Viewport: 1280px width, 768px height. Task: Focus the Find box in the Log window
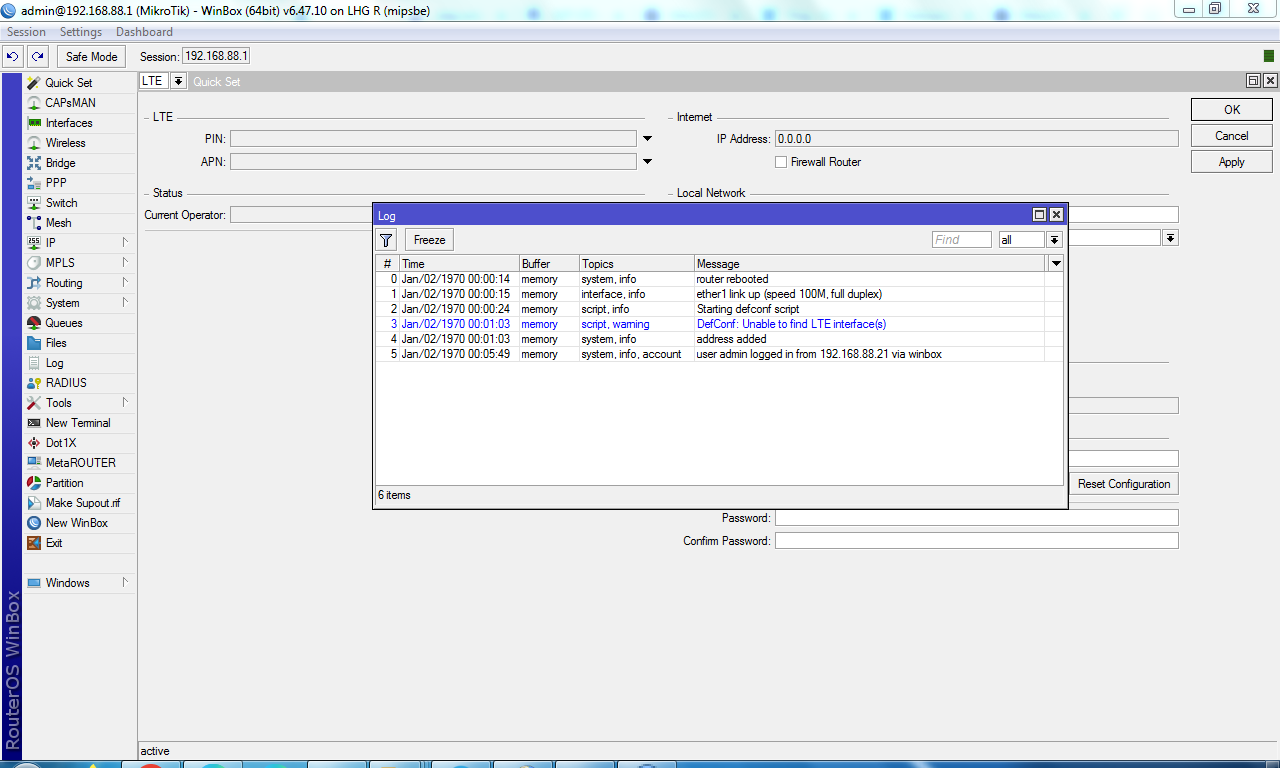tap(962, 240)
